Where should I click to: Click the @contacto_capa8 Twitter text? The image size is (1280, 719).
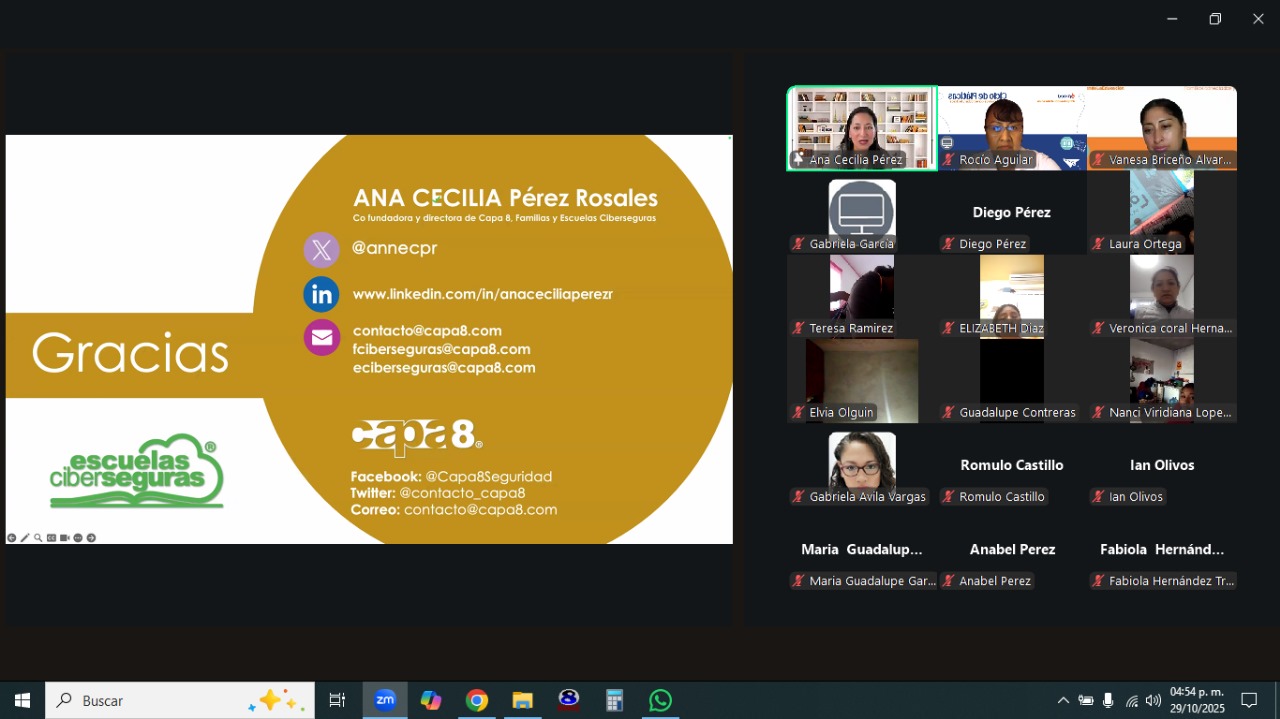click(462, 493)
